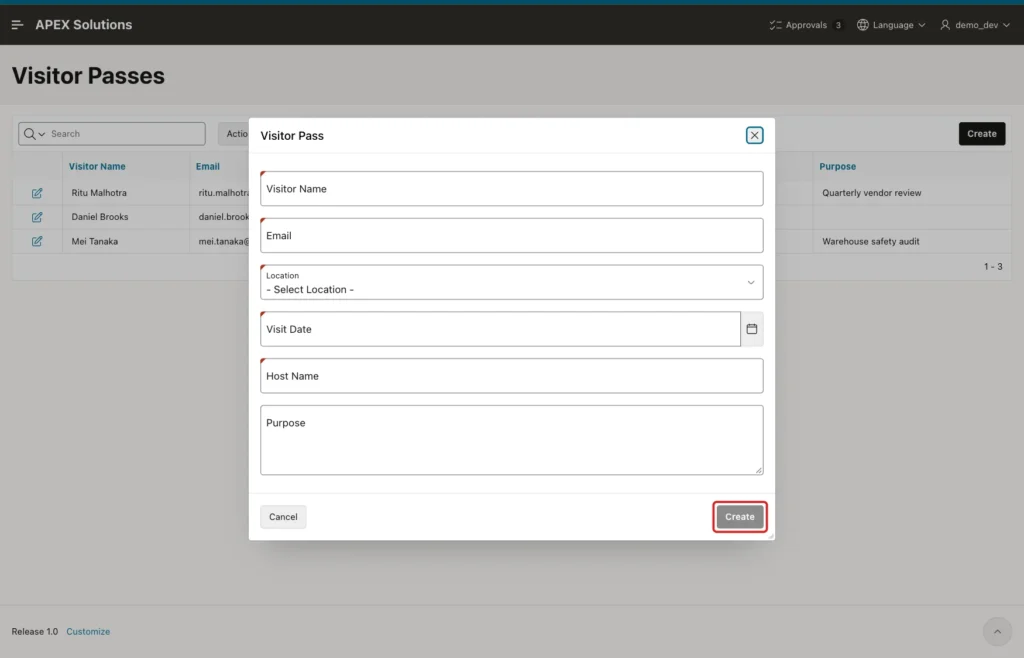Open the hamburger navigation menu
Screen dimensions: 1024x658
pos(17,25)
